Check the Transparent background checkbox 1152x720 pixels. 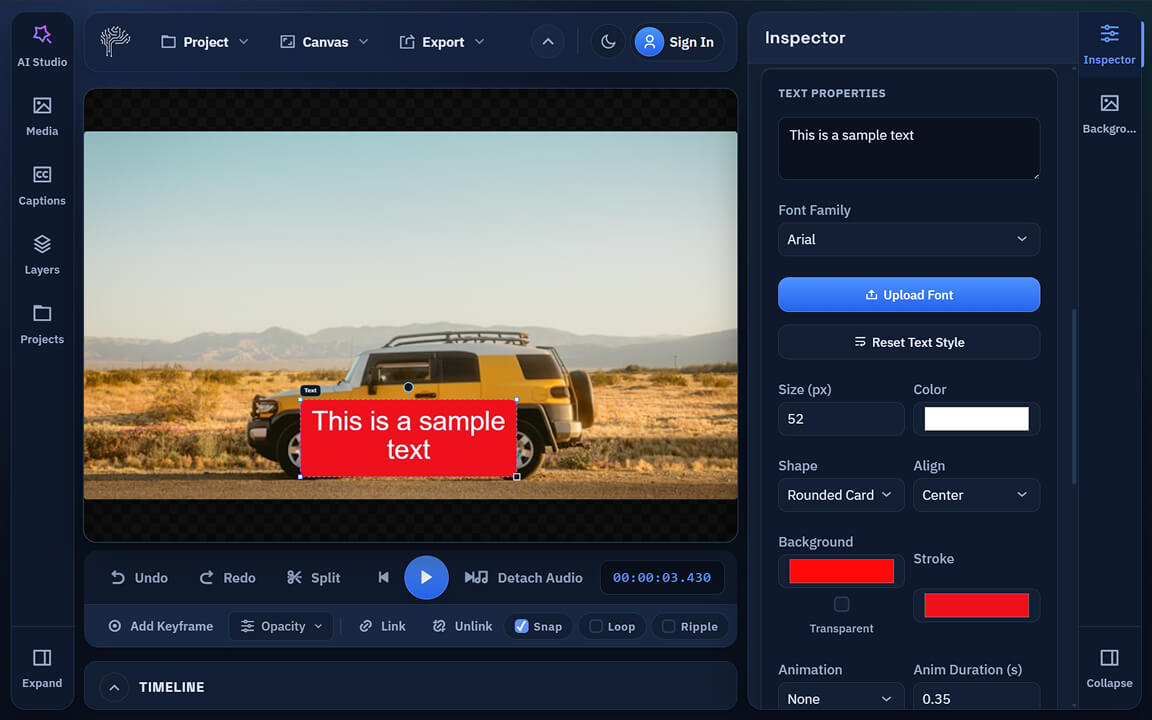click(x=842, y=604)
